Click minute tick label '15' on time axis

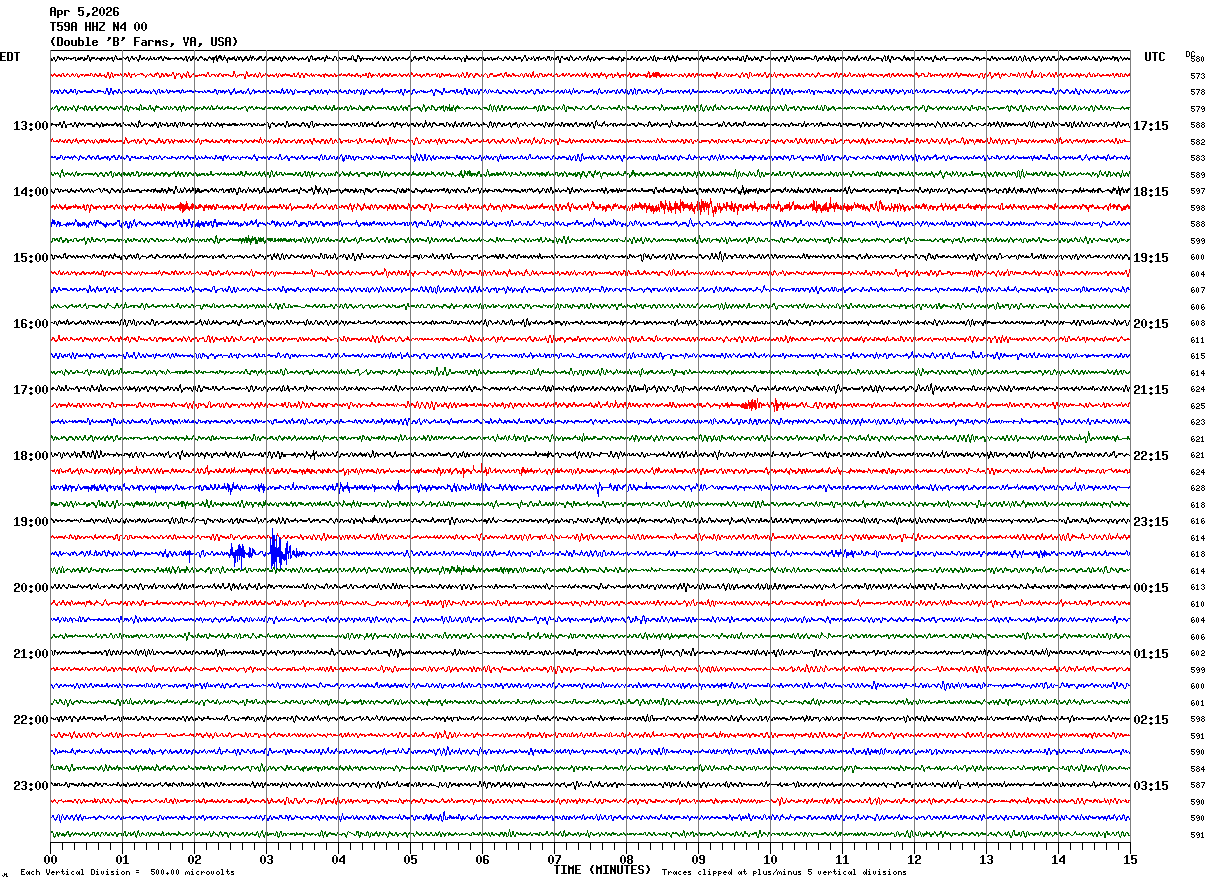pyautogui.click(x=1130, y=859)
